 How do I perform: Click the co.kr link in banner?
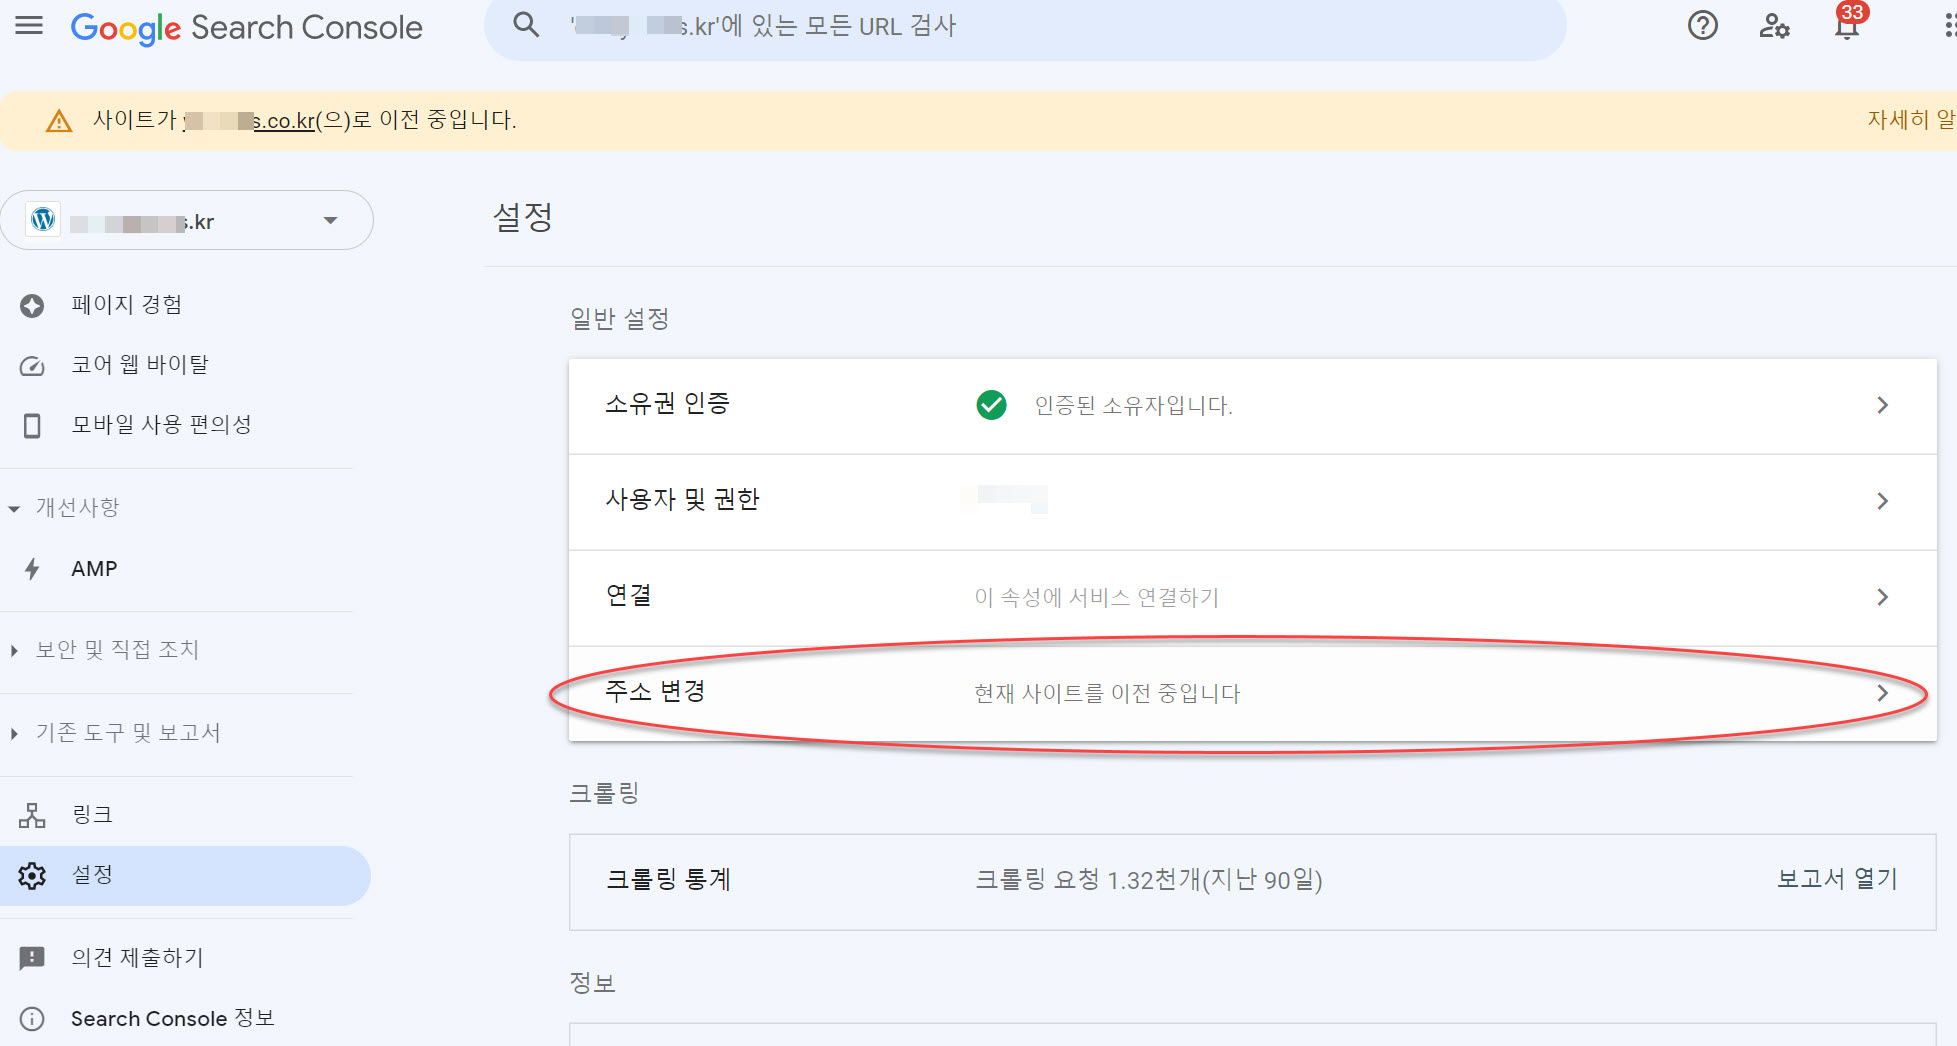click(250, 121)
